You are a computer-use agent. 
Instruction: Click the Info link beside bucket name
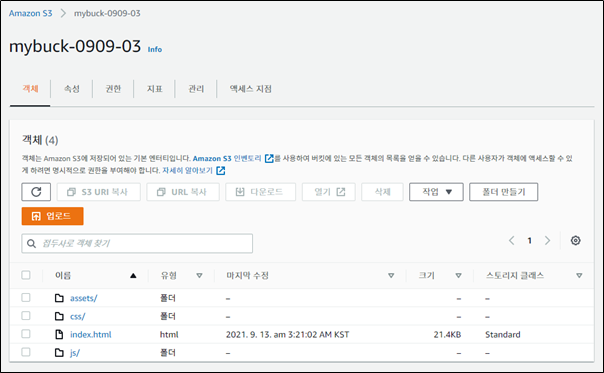pyautogui.click(x=155, y=49)
